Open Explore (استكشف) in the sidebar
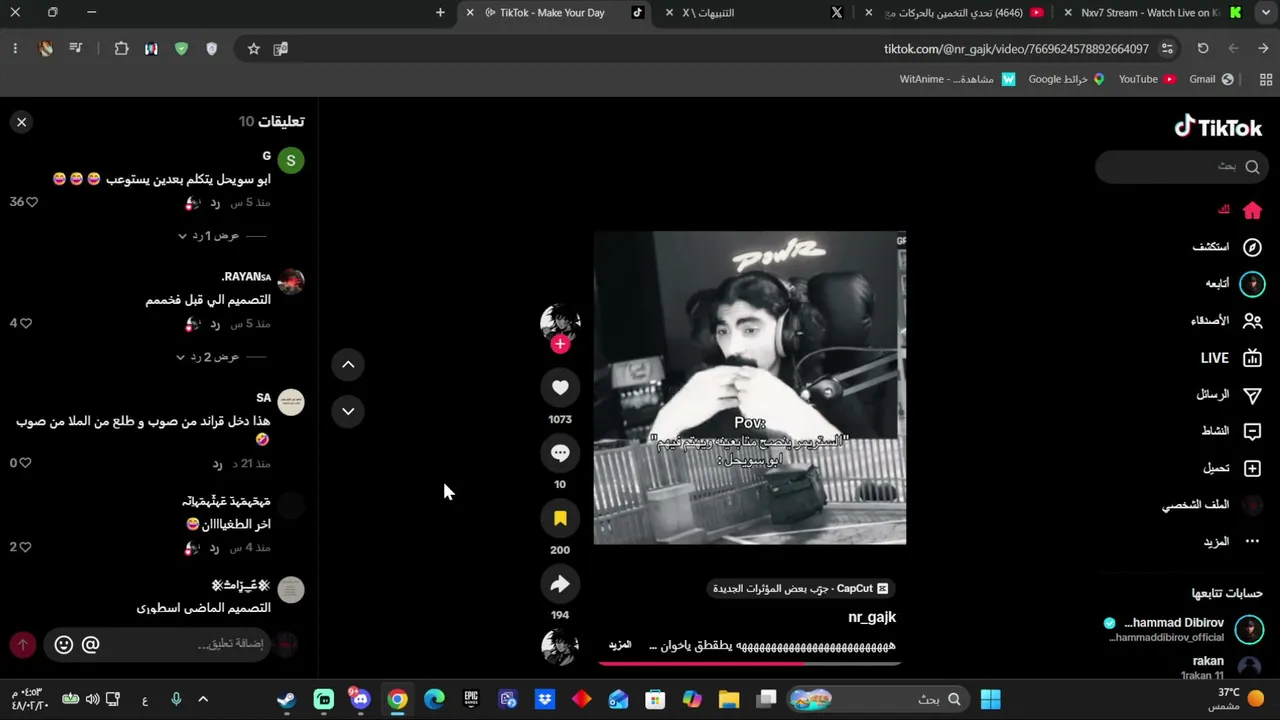This screenshot has height=720, width=1280. [x=1227, y=247]
